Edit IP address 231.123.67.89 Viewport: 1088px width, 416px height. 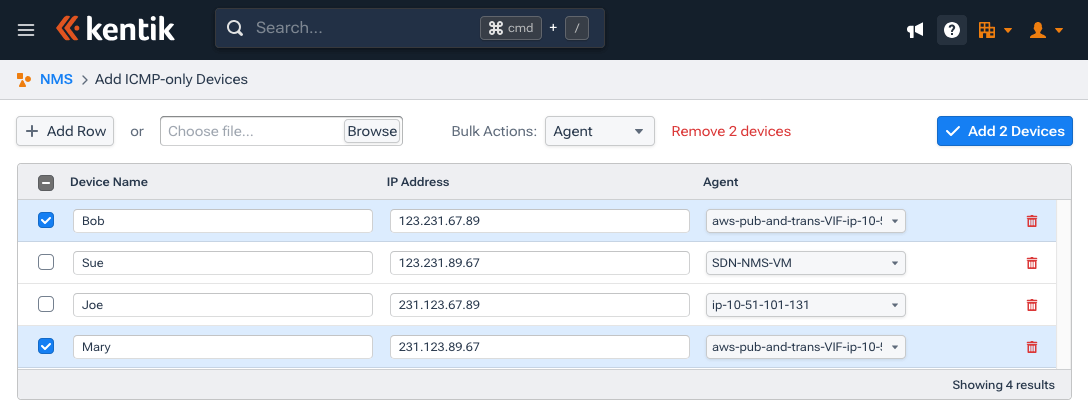pyautogui.click(x=540, y=305)
